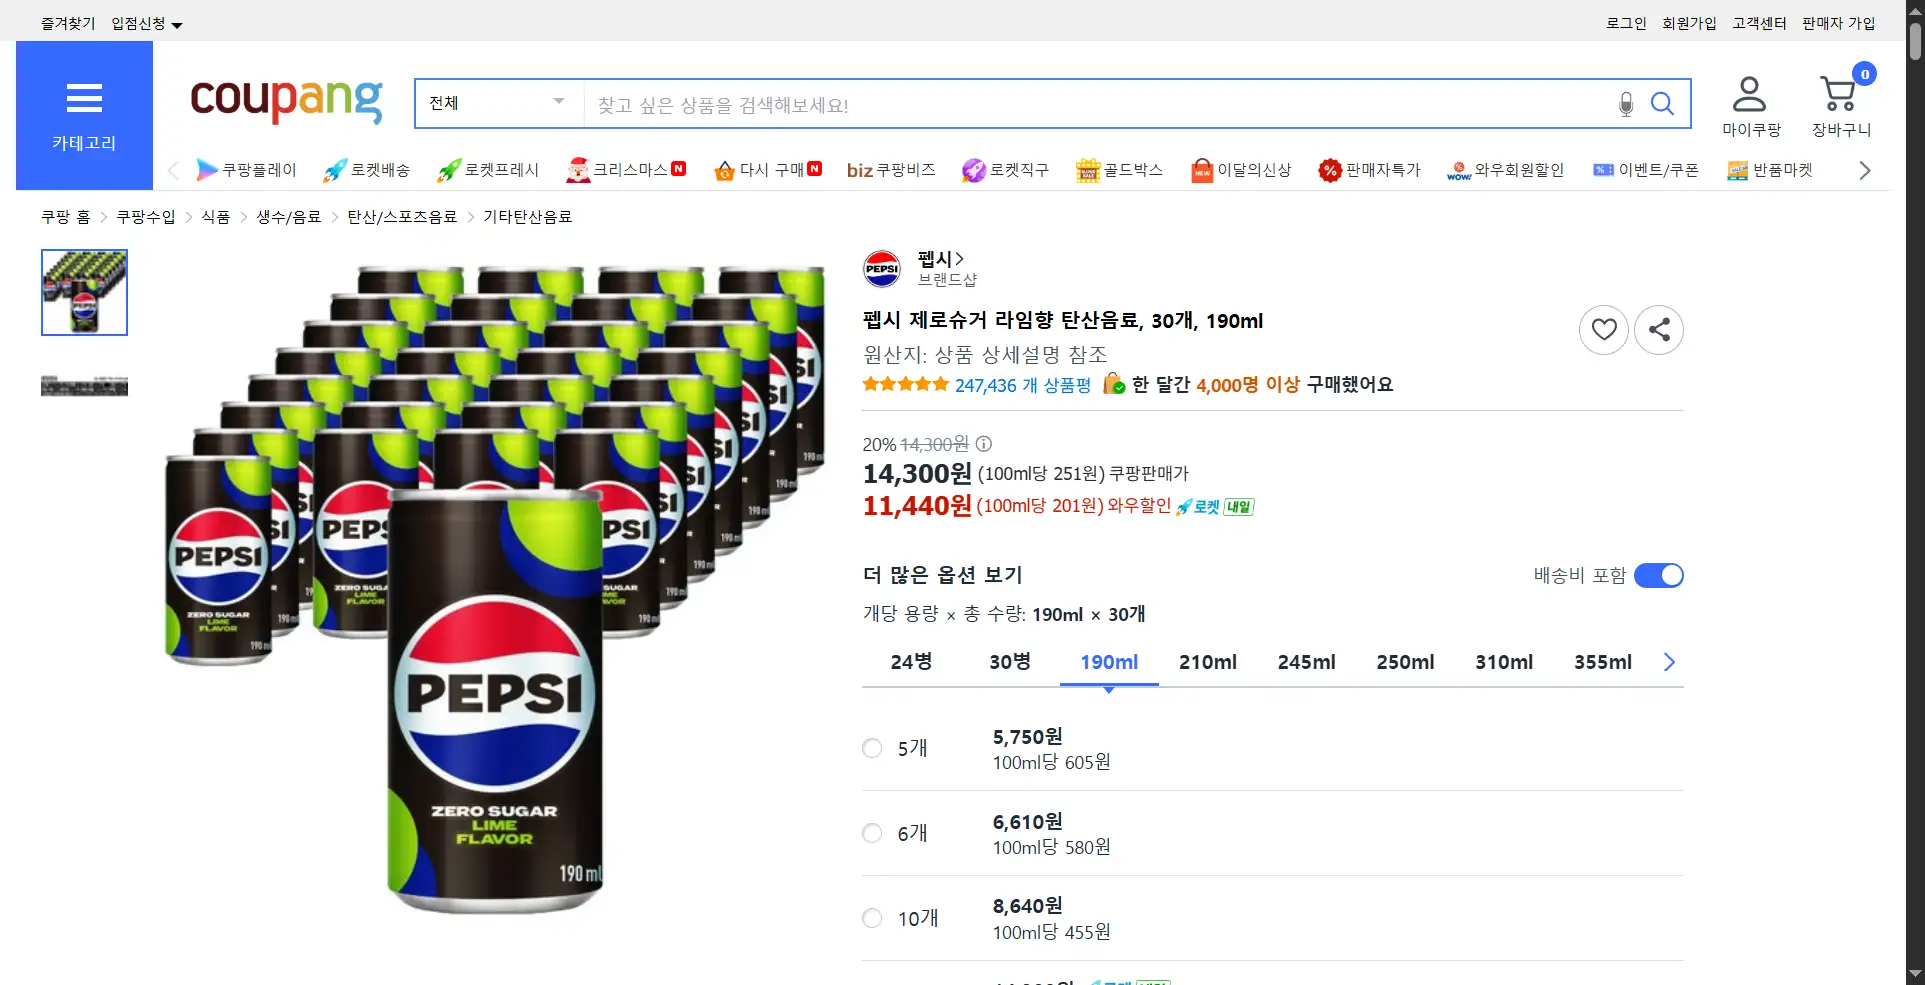Click the info icon beside original price
This screenshot has height=985, width=1925.
(984, 444)
